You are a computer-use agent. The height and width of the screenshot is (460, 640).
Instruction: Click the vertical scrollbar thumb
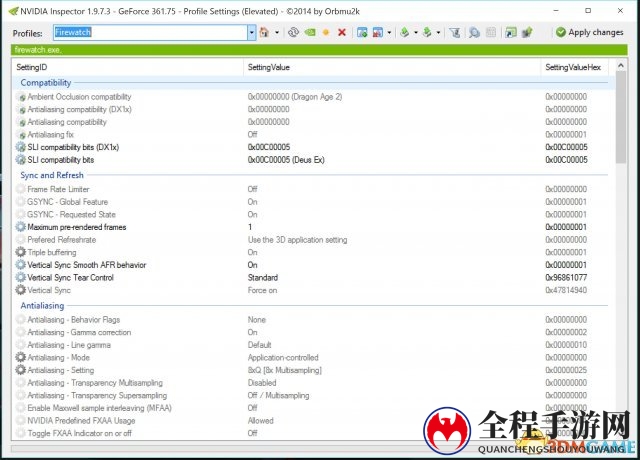pos(621,118)
